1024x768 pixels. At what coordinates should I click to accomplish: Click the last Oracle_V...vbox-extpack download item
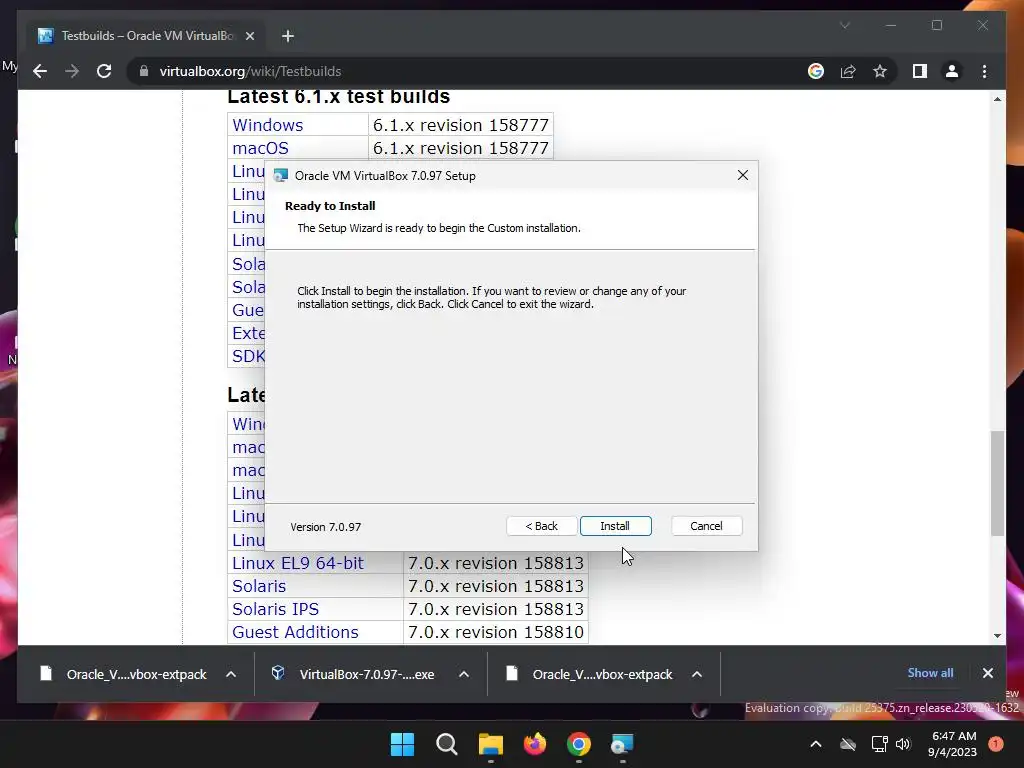[x=589, y=674]
